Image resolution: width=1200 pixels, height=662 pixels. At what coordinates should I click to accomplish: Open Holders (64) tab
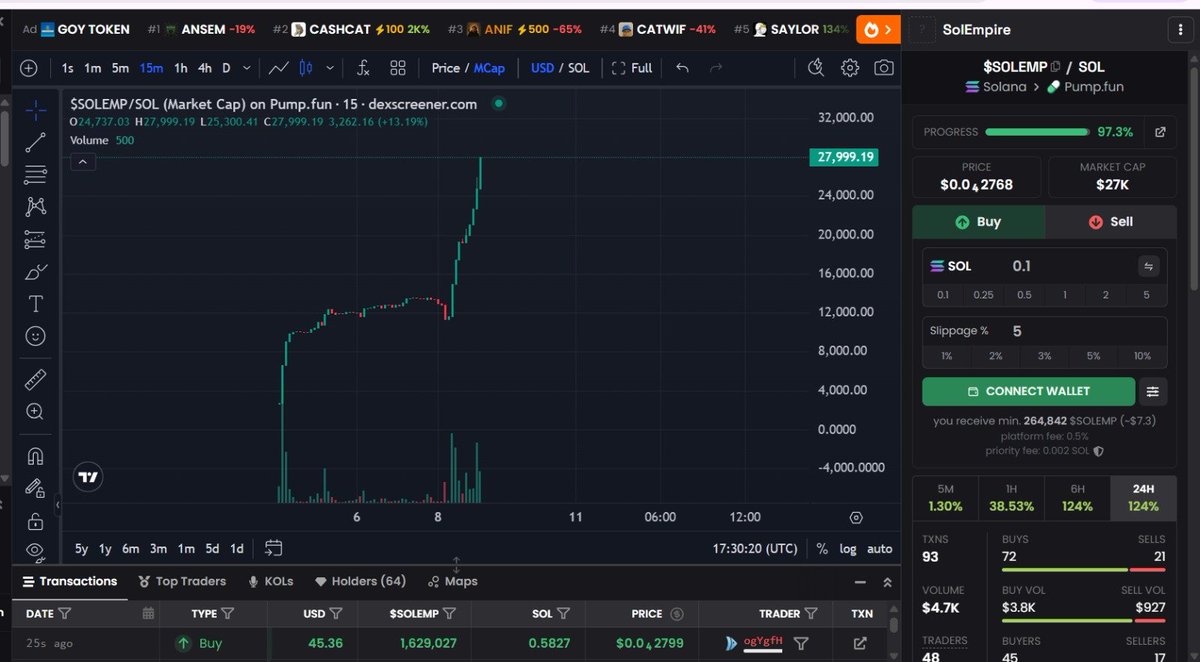tap(360, 581)
